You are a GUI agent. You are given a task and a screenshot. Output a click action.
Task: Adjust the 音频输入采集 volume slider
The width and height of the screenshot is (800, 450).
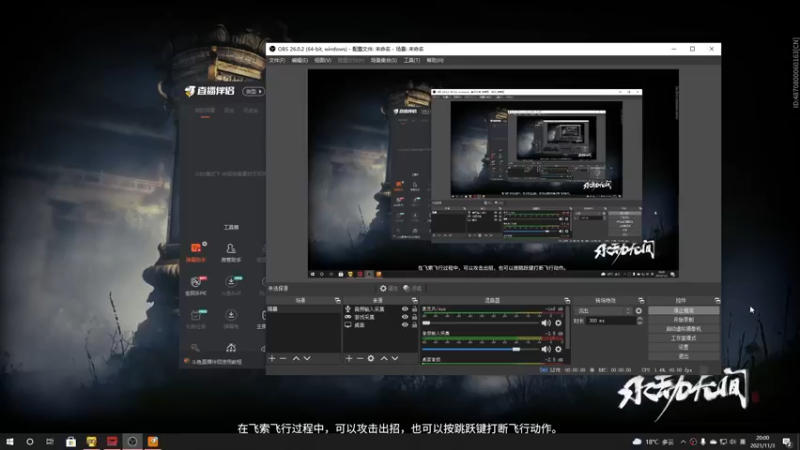point(480,349)
